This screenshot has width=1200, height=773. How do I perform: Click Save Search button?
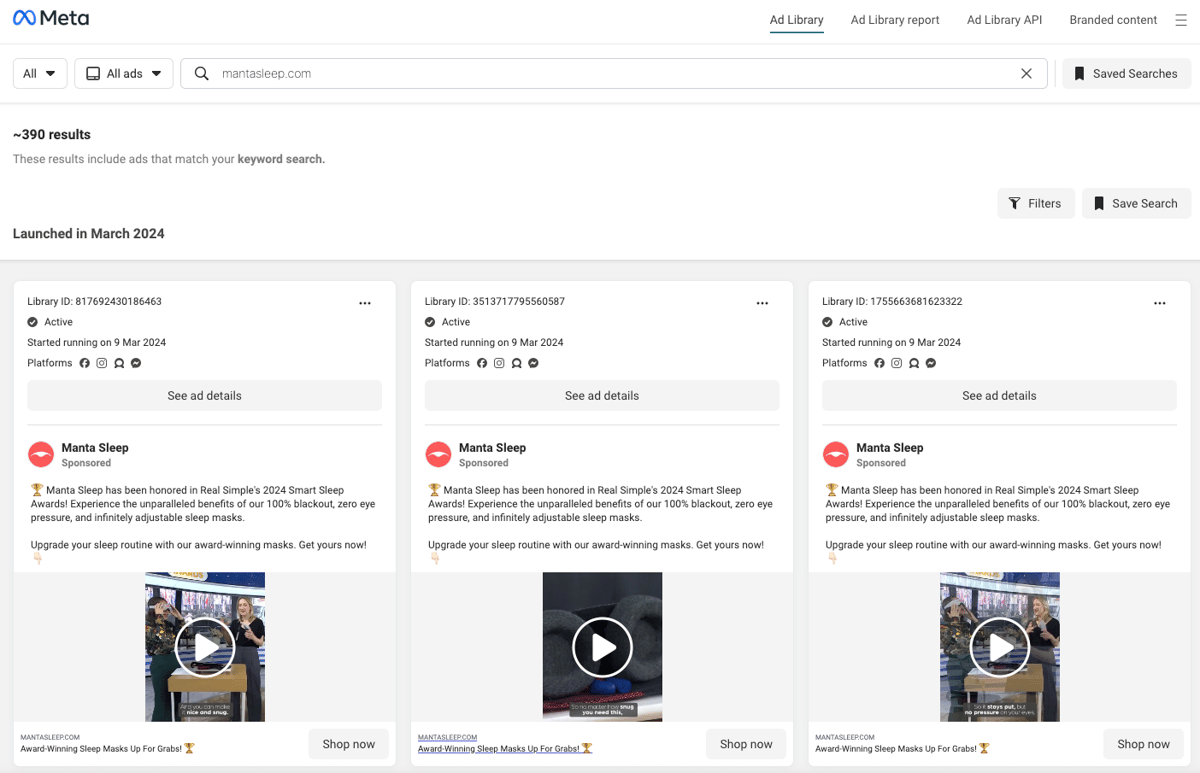pos(1136,203)
